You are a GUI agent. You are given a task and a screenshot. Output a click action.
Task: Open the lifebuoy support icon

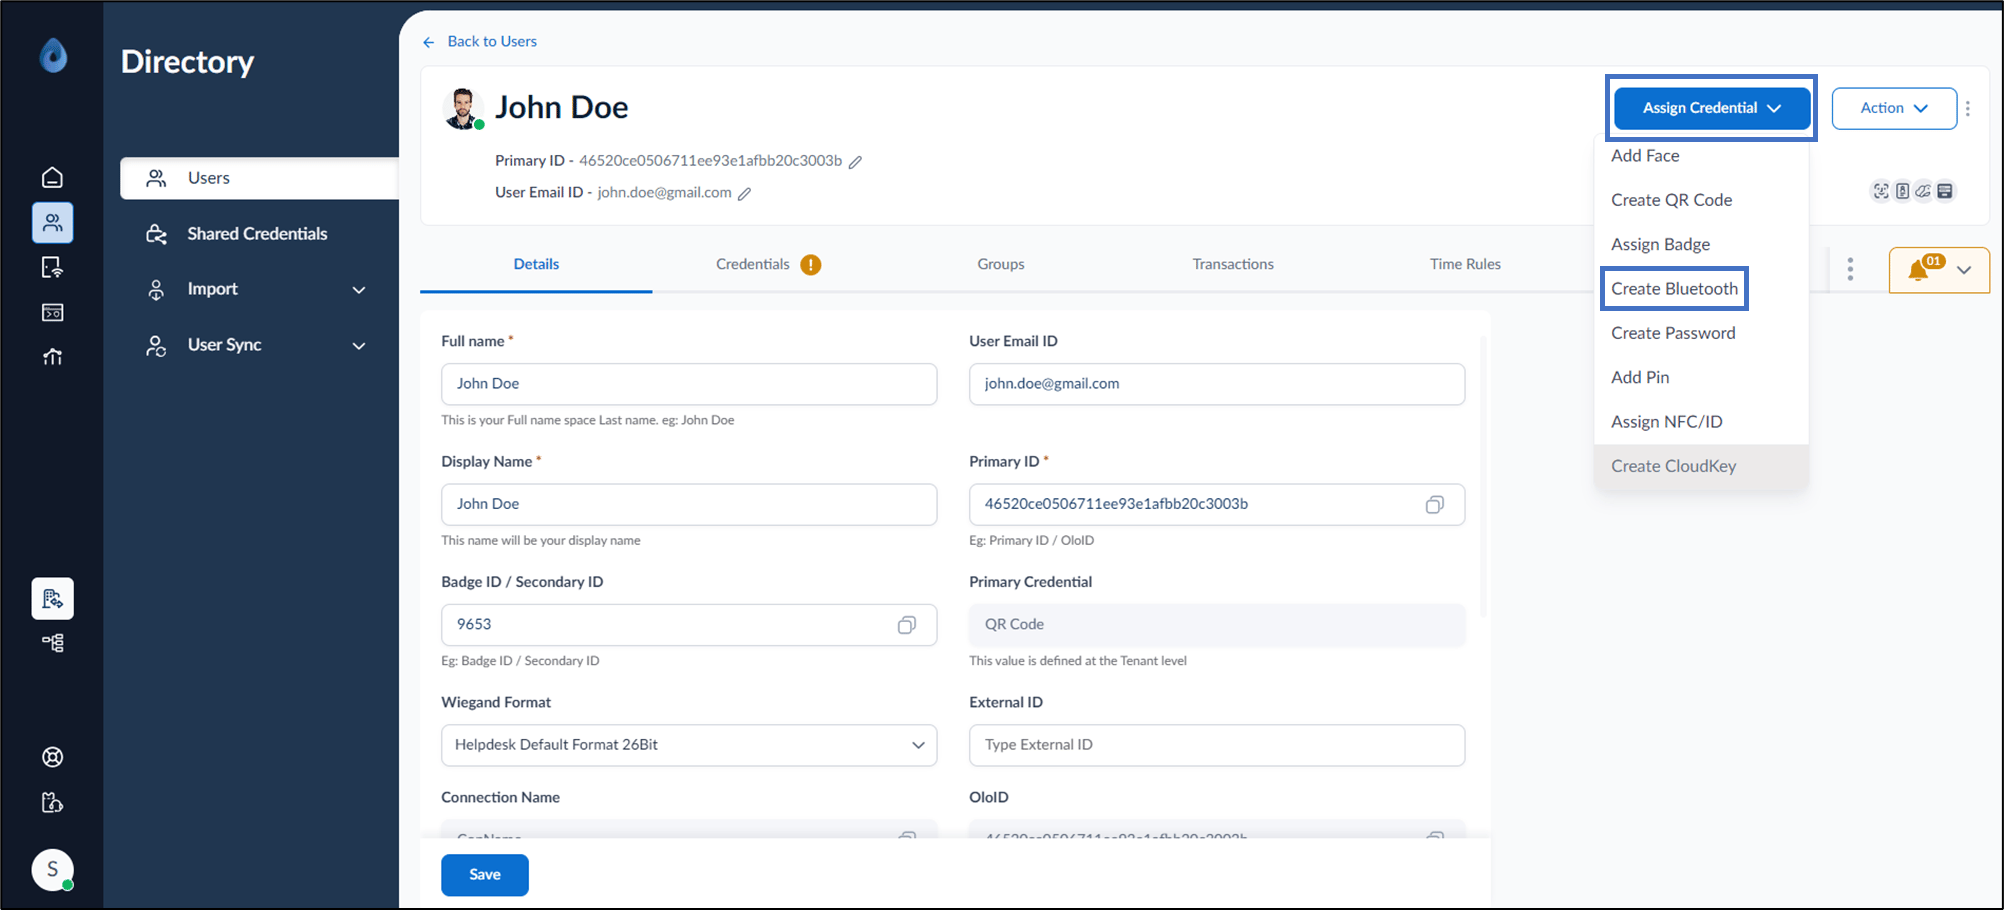(x=52, y=757)
